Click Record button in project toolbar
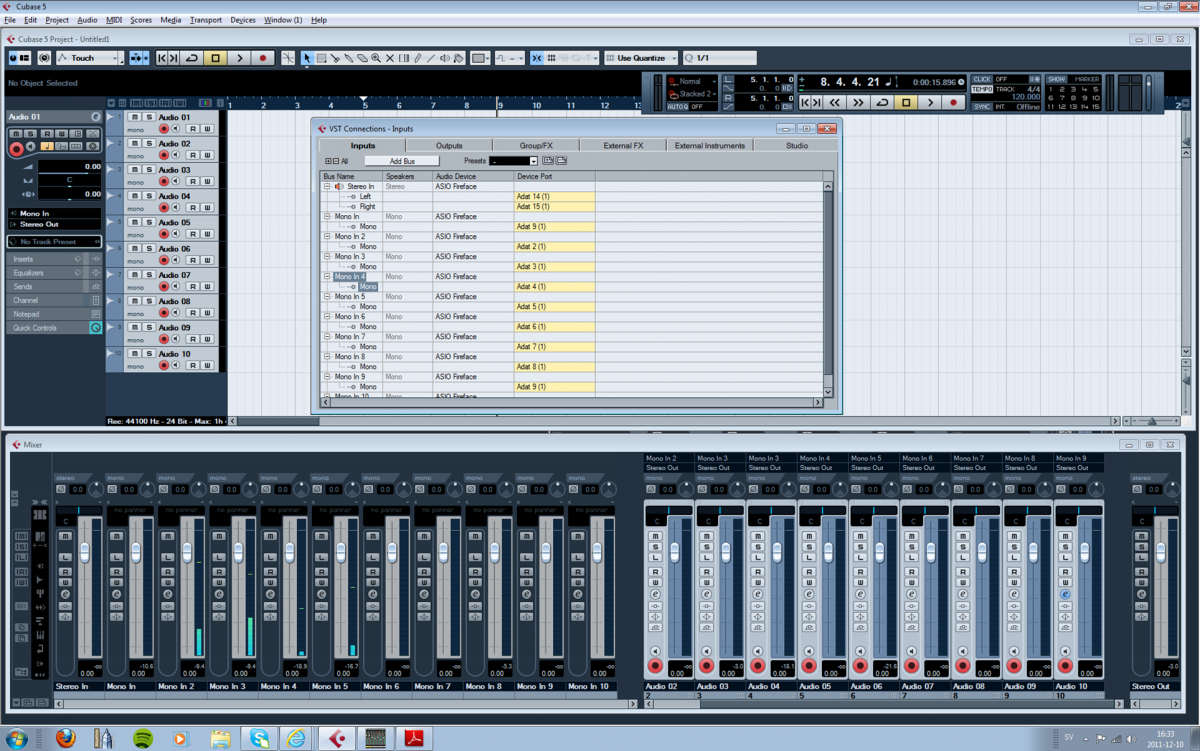This screenshot has height=751, width=1200. [263, 58]
